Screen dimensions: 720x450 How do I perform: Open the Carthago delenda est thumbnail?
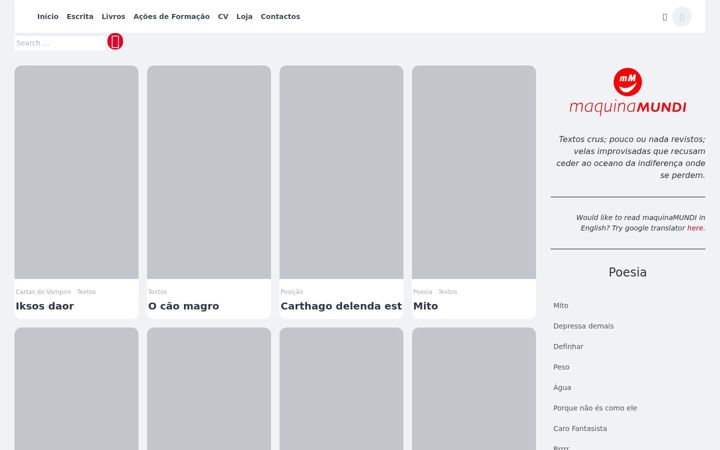tap(341, 172)
